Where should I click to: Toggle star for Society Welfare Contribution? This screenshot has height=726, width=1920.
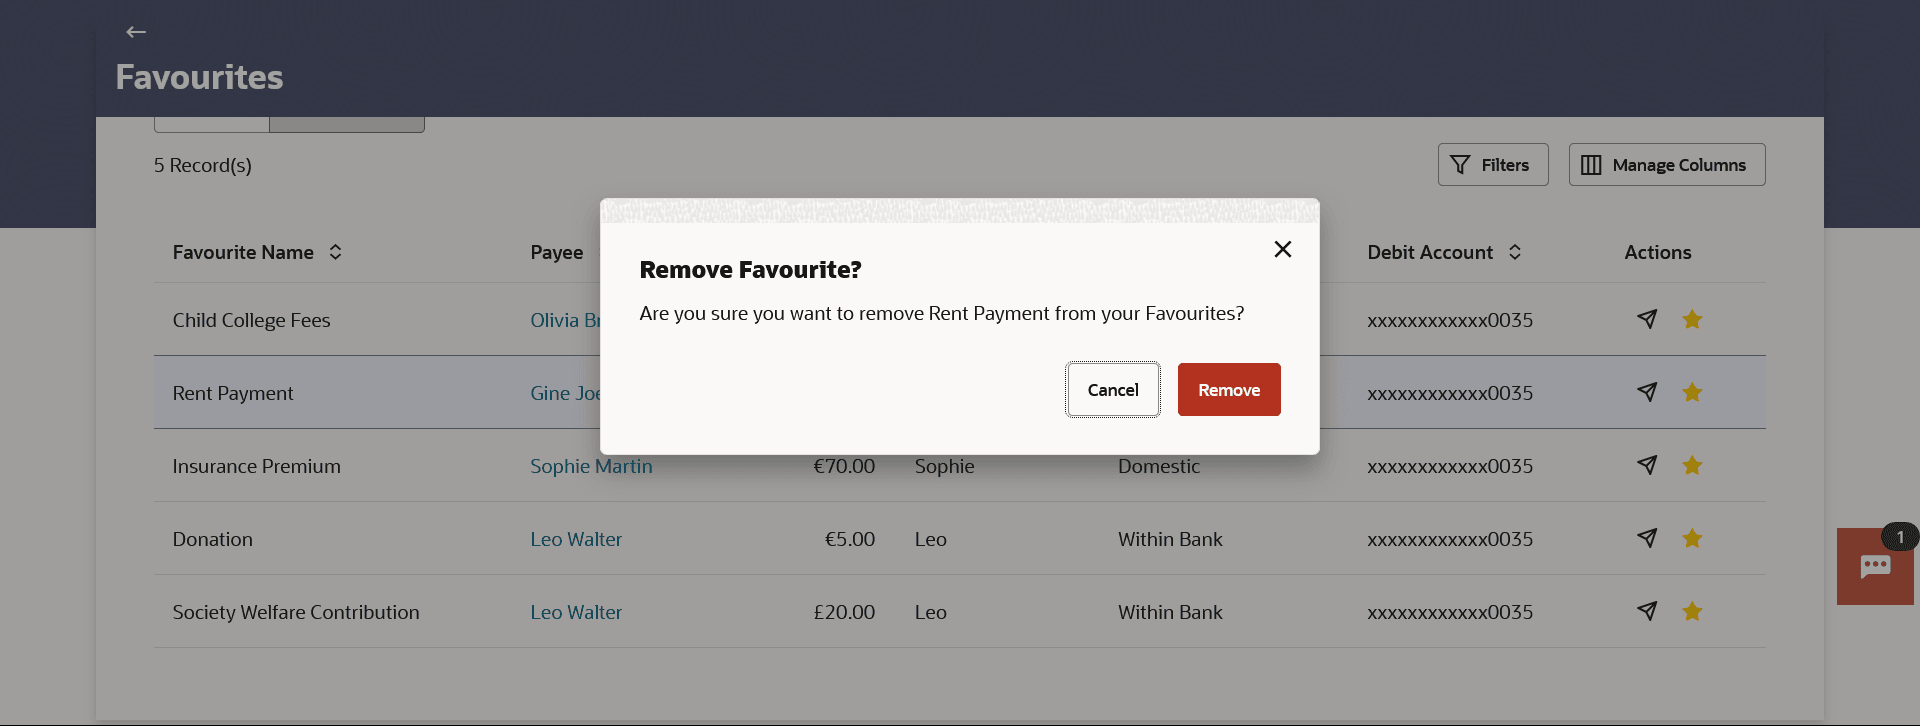tap(1692, 611)
